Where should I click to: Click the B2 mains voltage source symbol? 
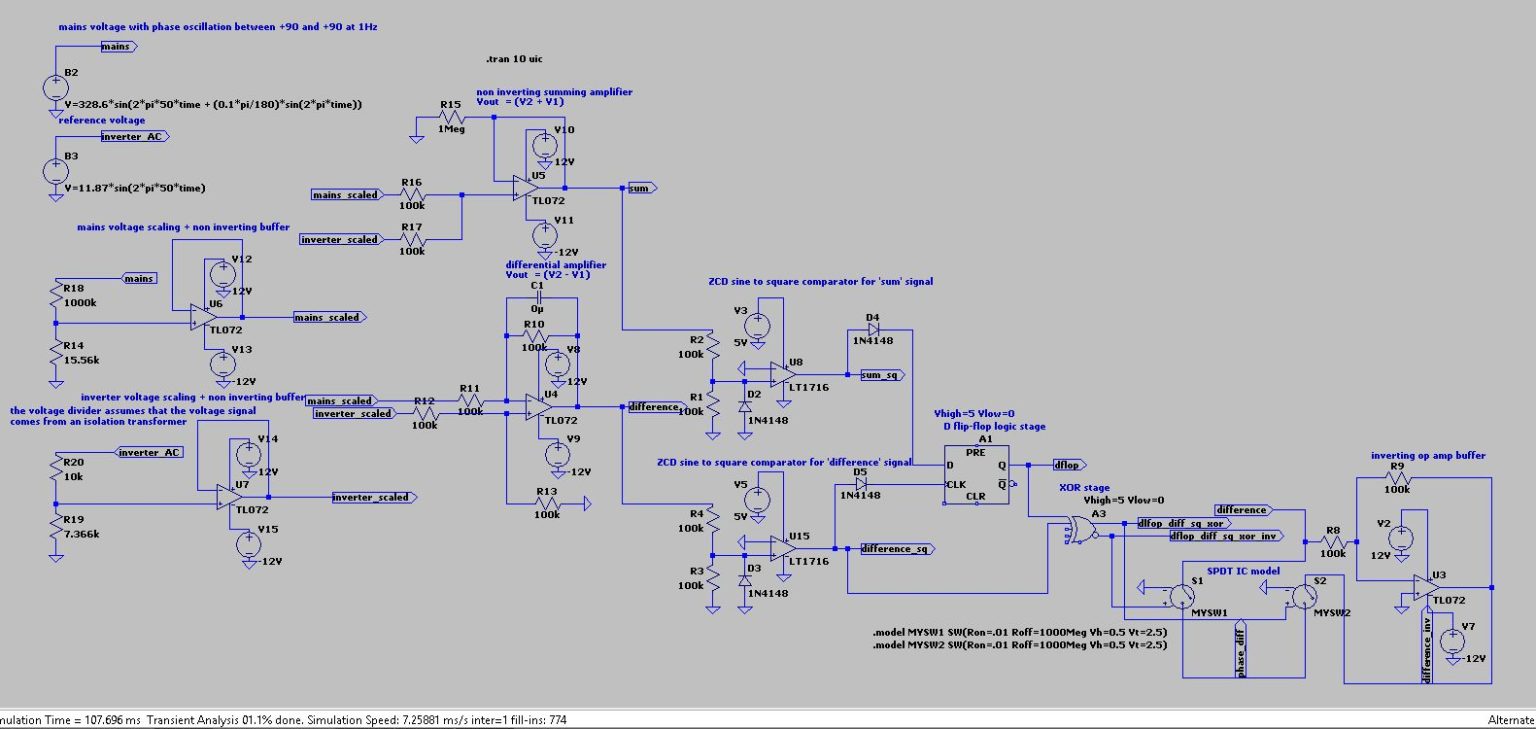(55, 85)
